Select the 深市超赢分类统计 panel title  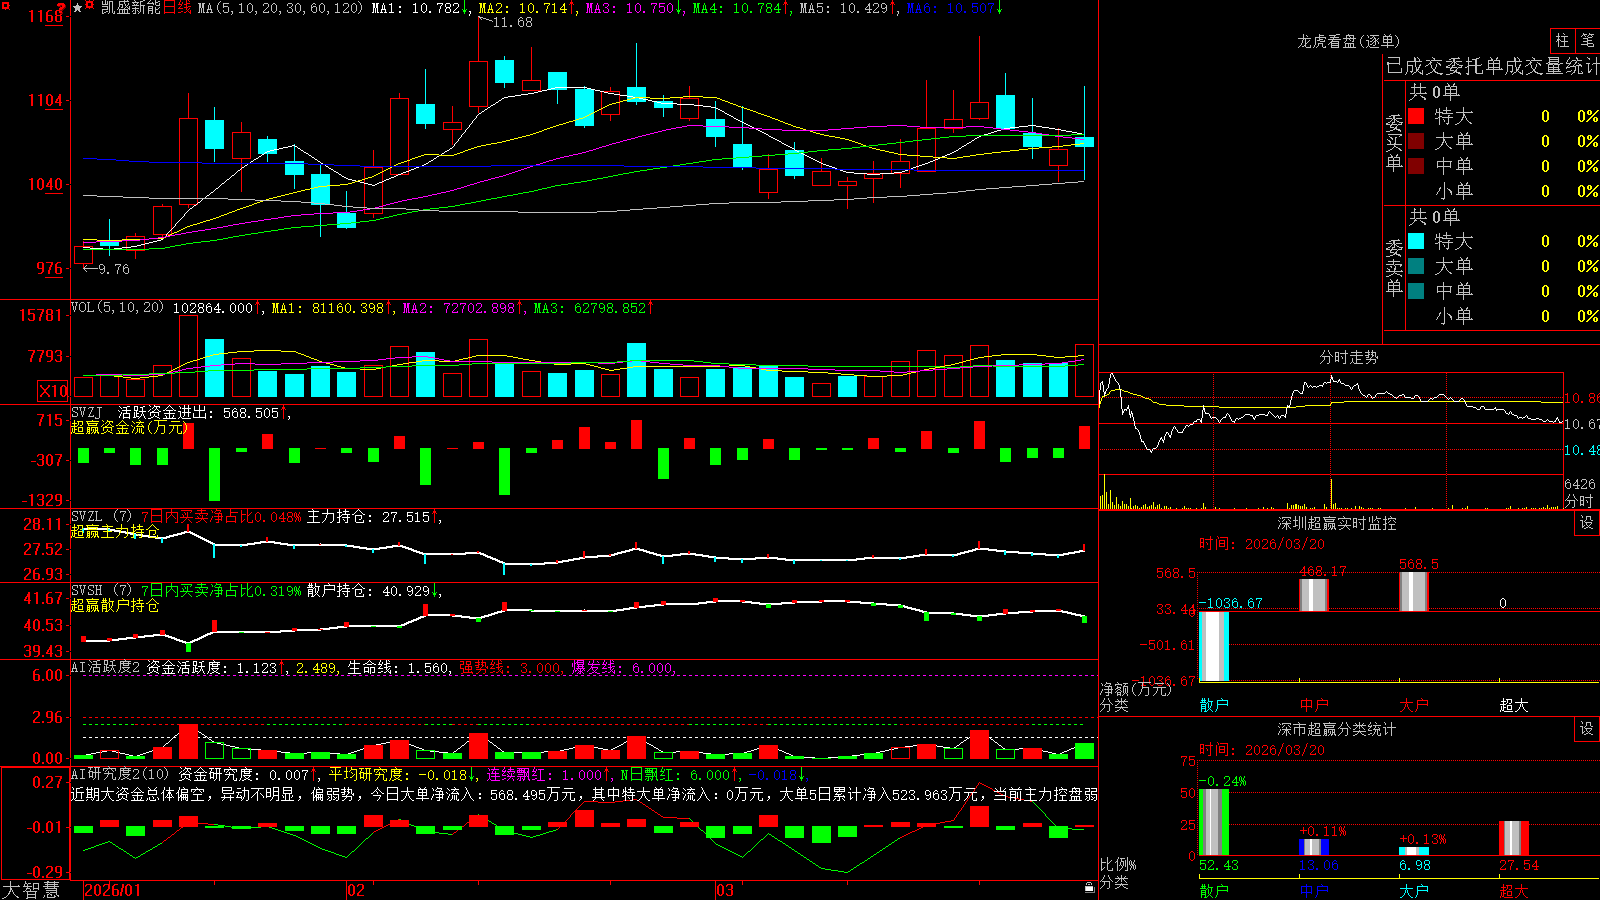pos(1337,729)
